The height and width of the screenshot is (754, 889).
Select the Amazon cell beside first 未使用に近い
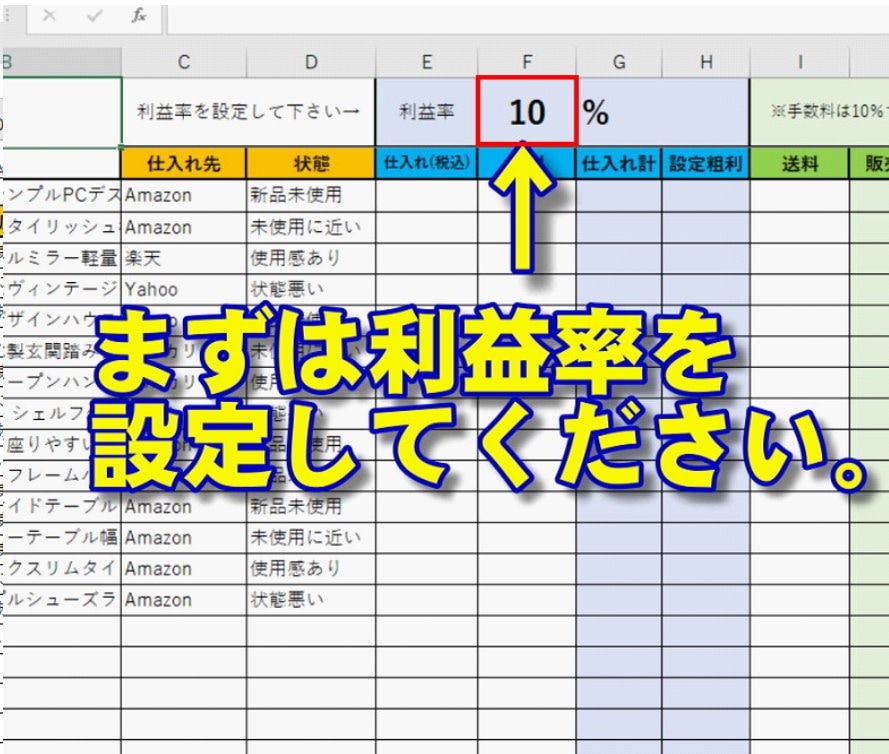184,227
